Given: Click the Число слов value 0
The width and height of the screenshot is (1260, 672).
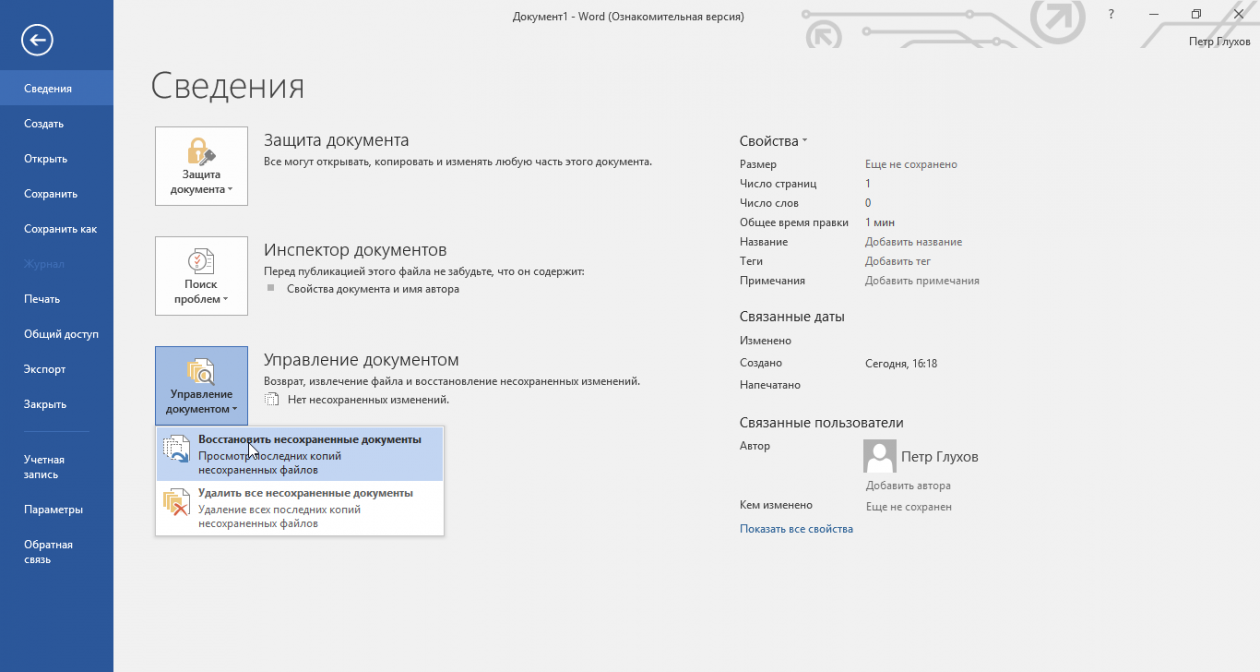Looking at the screenshot, I should point(868,203).
